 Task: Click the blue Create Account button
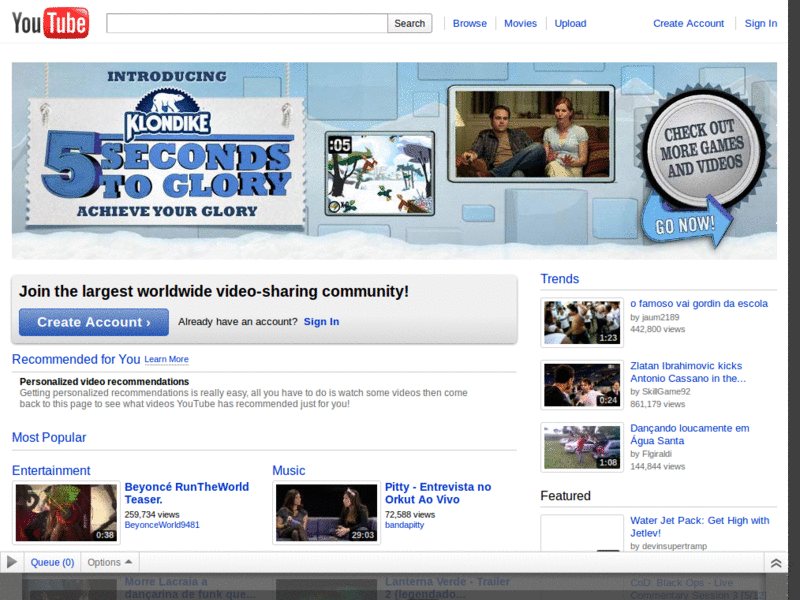pos(94,322)
